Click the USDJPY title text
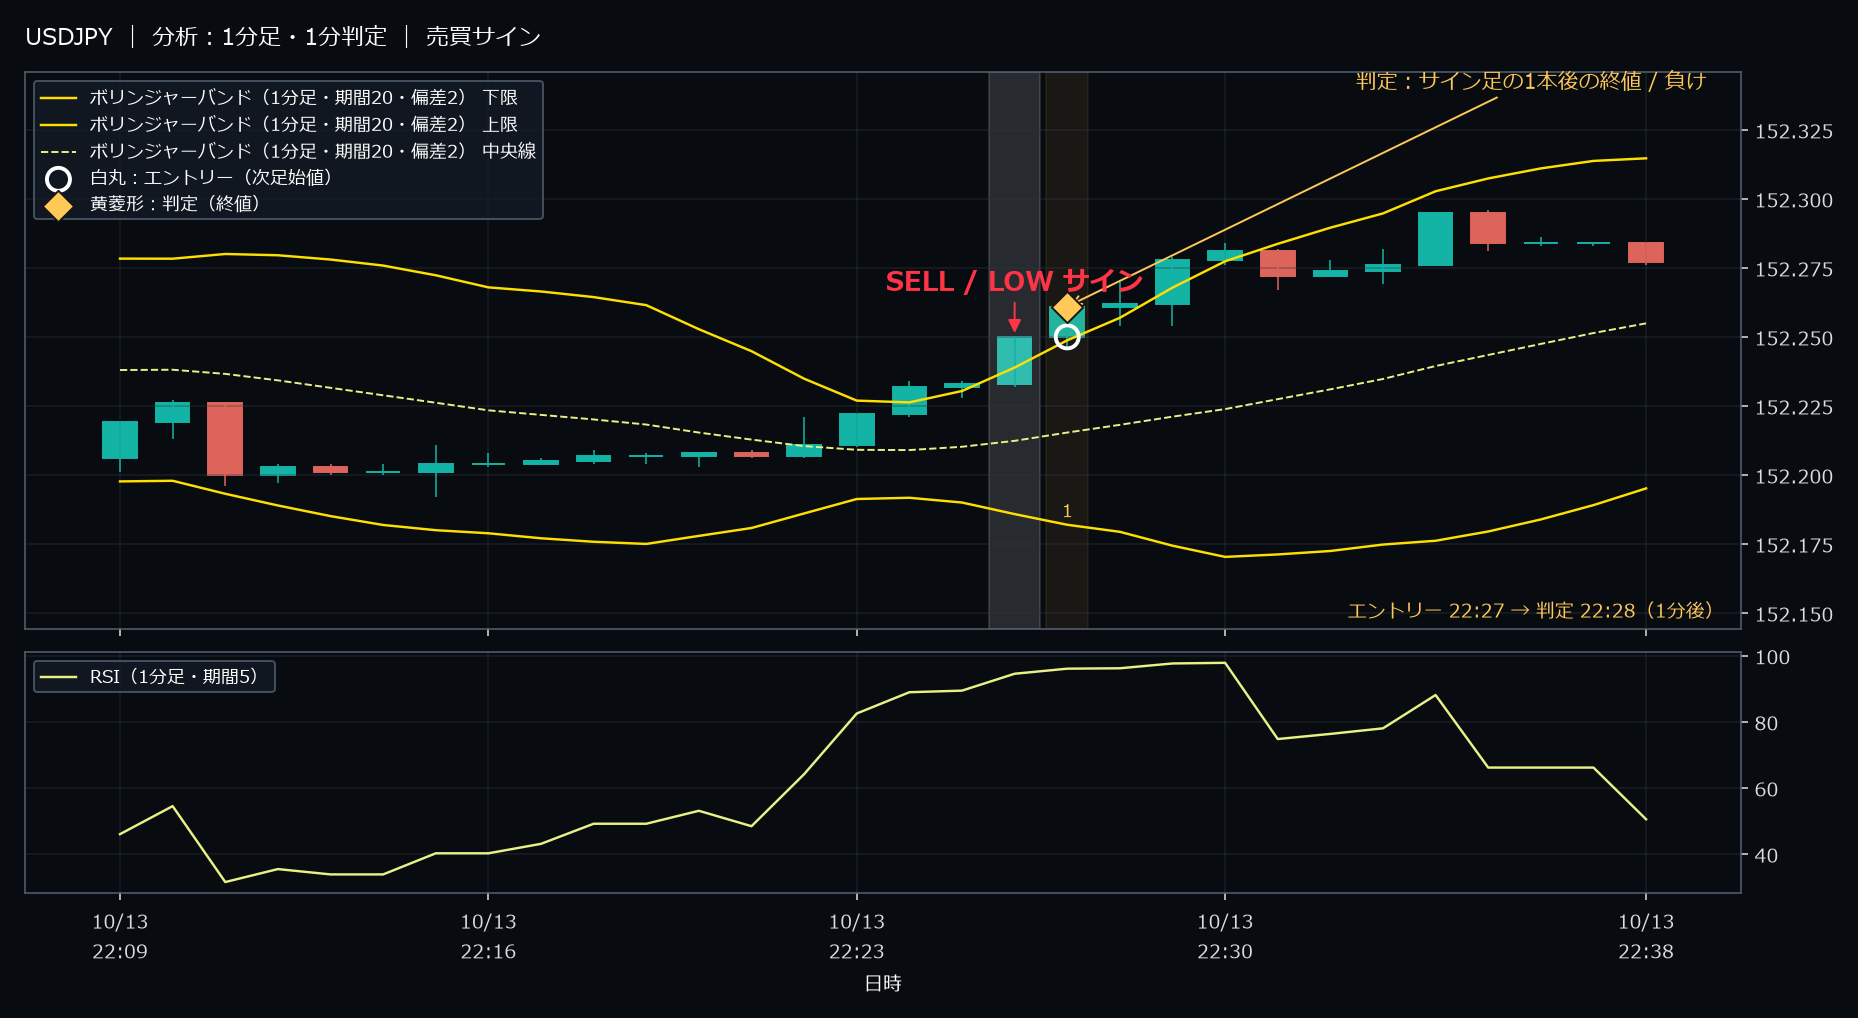The width and height of the screenshot is (1858, 1018). pyautogui.click(x=69, y=37)
